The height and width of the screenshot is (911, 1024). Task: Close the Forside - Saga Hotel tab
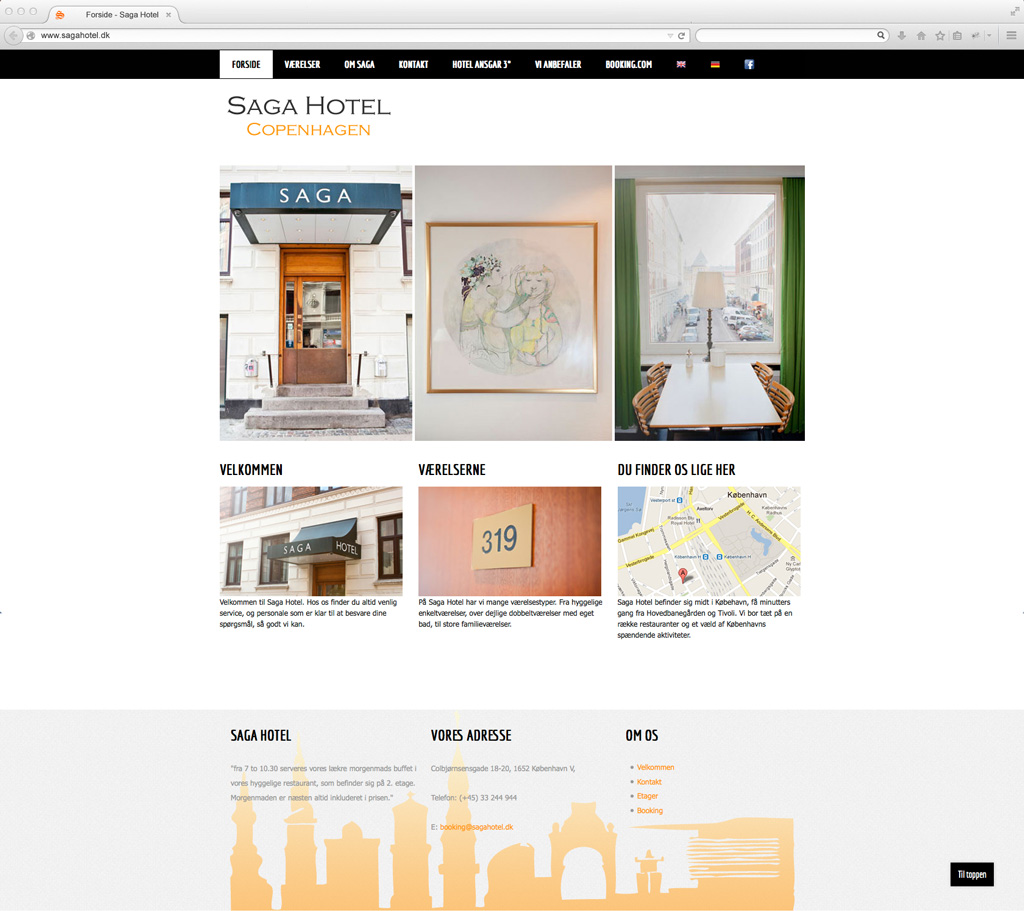[x=168, y=14]
